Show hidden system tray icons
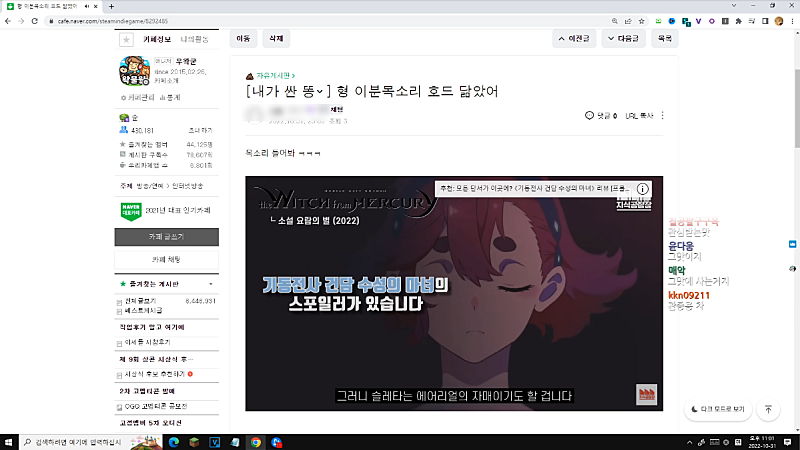Image resolution: width=800 pixels, height=450 pixels. pyautogui.click(x=689, y=442)
